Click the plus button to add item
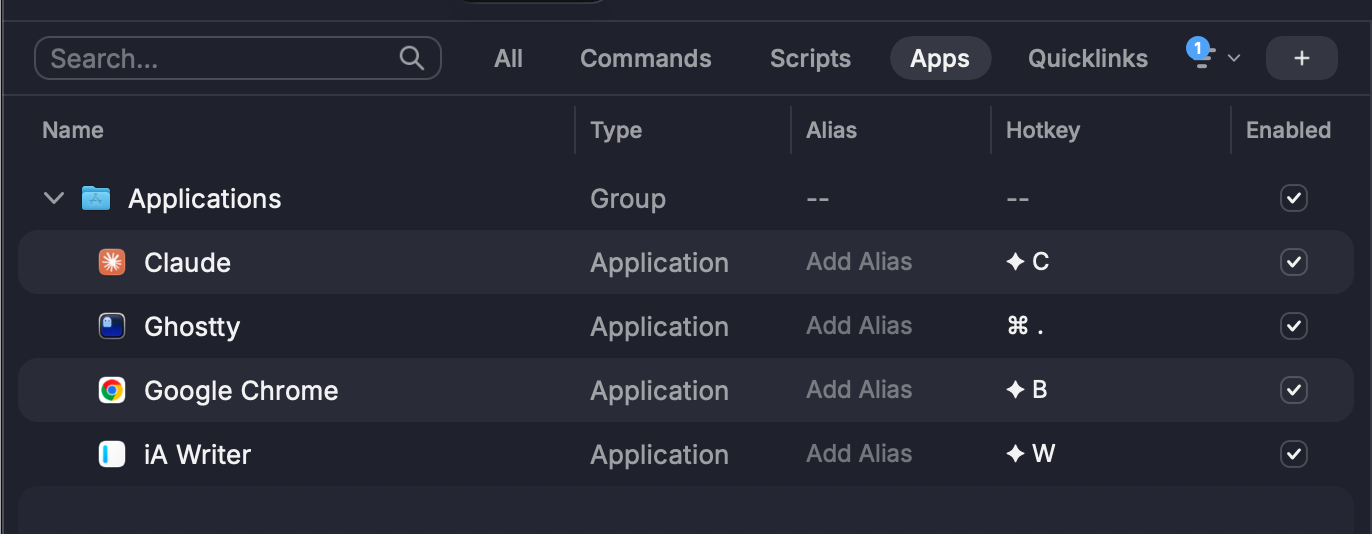This screenshot has height=534, width=1372. [x=1301, y=58]
